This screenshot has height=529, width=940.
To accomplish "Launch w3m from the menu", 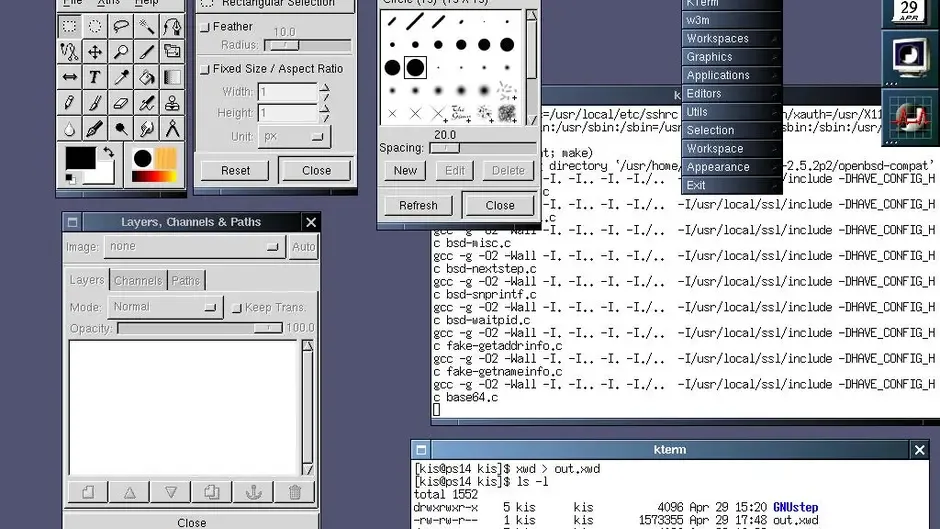I will pyautogui.click(x=731, y=20).
